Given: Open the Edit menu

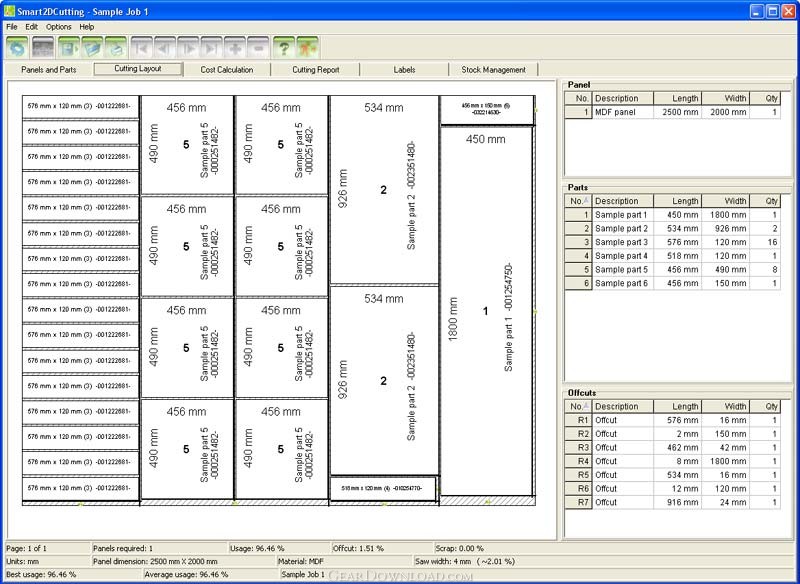Looking at the screenshot, I should pyautogui.click(x=32, y=27).
